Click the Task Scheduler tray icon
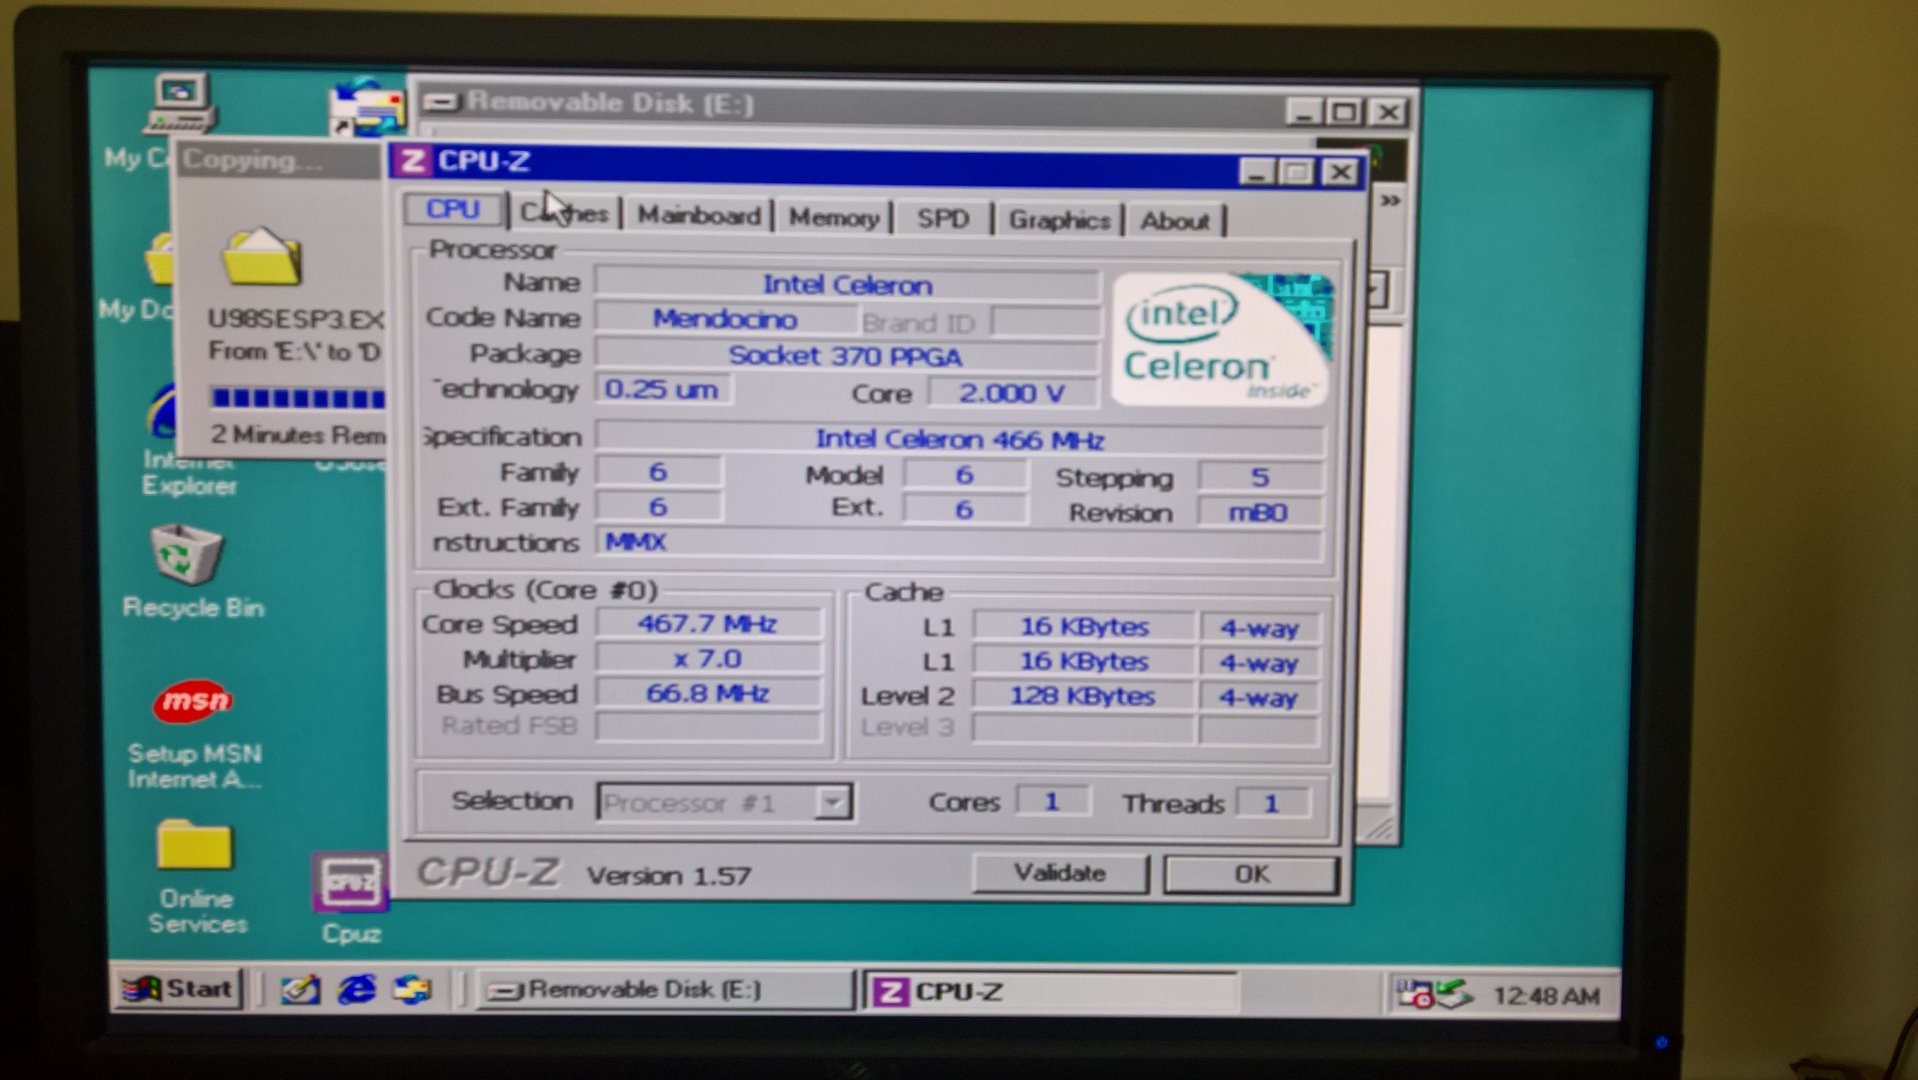 [x=1414, y=994]
